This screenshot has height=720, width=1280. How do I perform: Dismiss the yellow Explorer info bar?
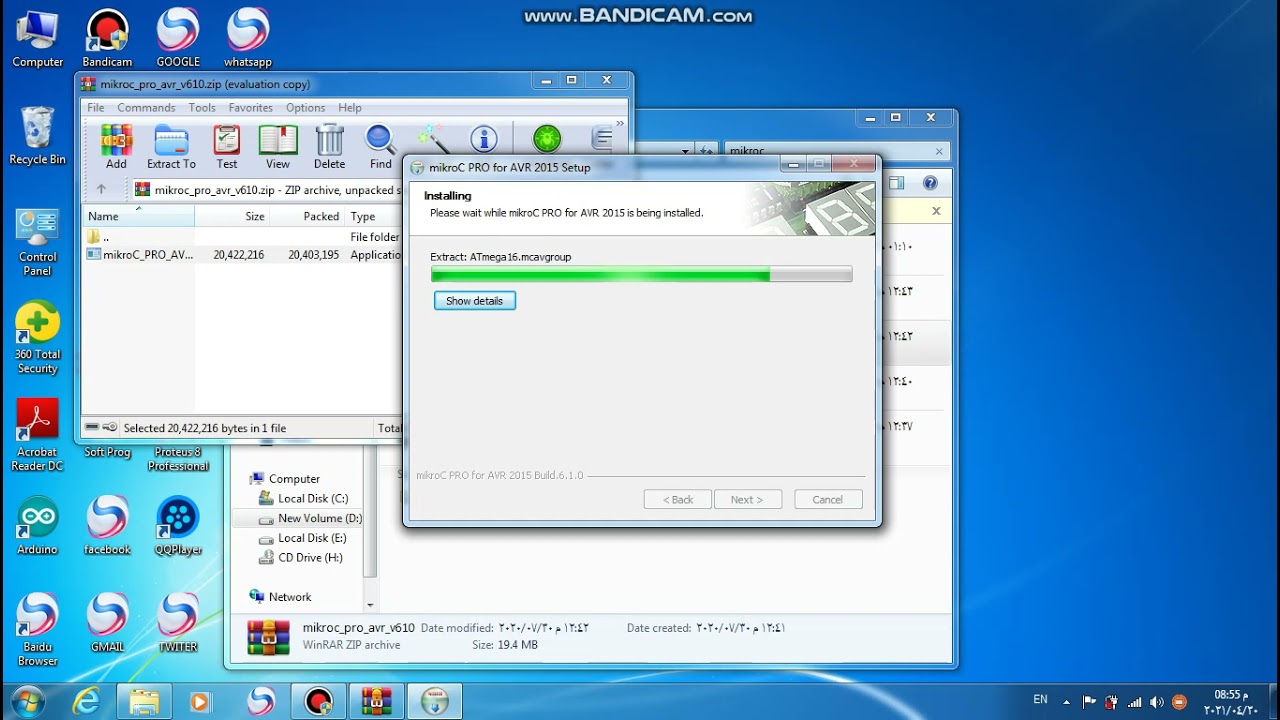(936, 211)
